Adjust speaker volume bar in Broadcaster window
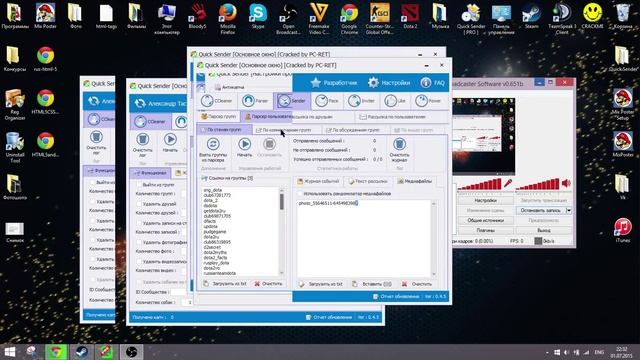The width and height of the screenshot is (640, 360). point(537,184)
